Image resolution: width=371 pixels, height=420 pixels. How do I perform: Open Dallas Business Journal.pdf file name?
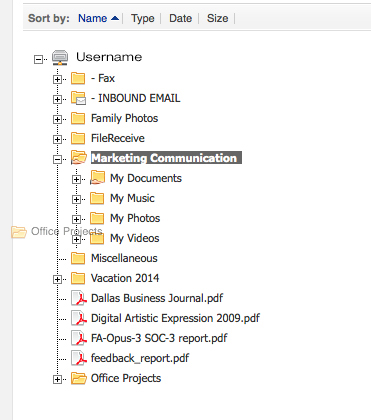click(157, 298)
